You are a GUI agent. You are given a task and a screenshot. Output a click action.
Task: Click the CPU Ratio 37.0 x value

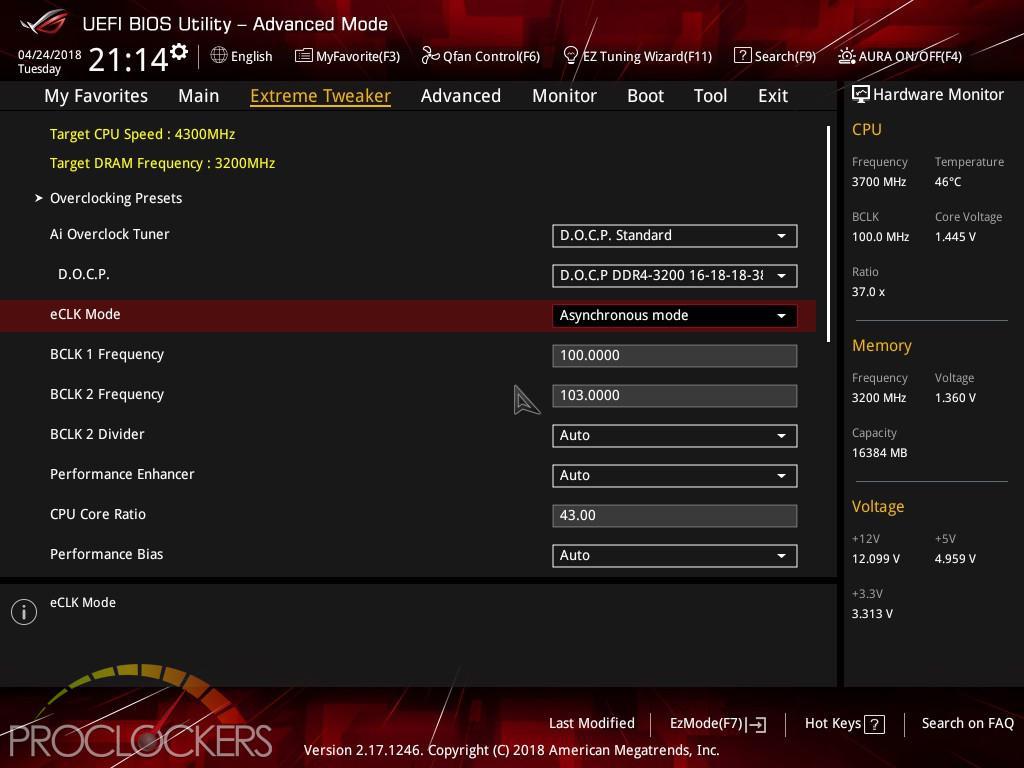[x=869, y=292]
